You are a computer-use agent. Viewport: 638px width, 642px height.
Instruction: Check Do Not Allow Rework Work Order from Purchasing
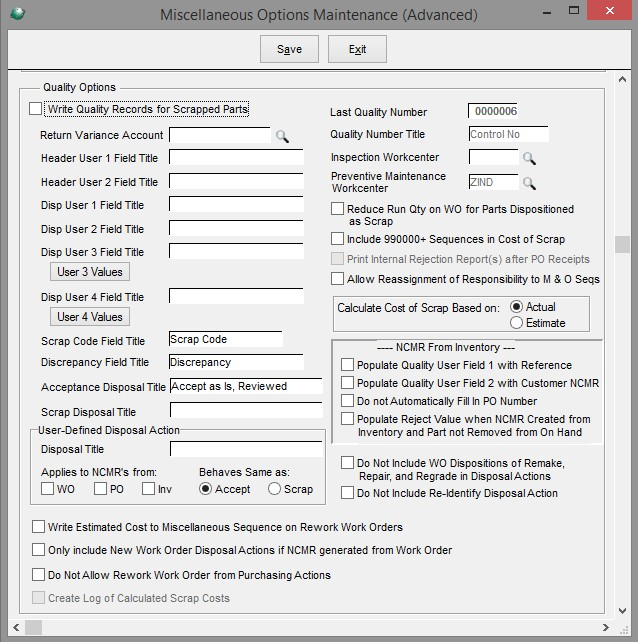point(38,575)
